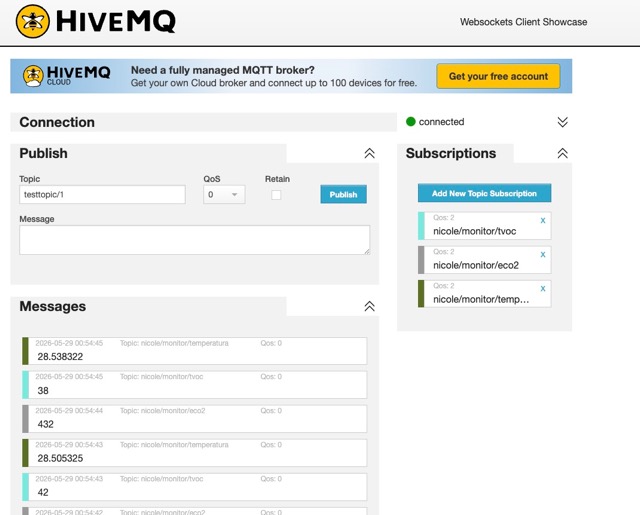Click the tvoc message with value 38
The image size is (640, 515).
(194, 385)
